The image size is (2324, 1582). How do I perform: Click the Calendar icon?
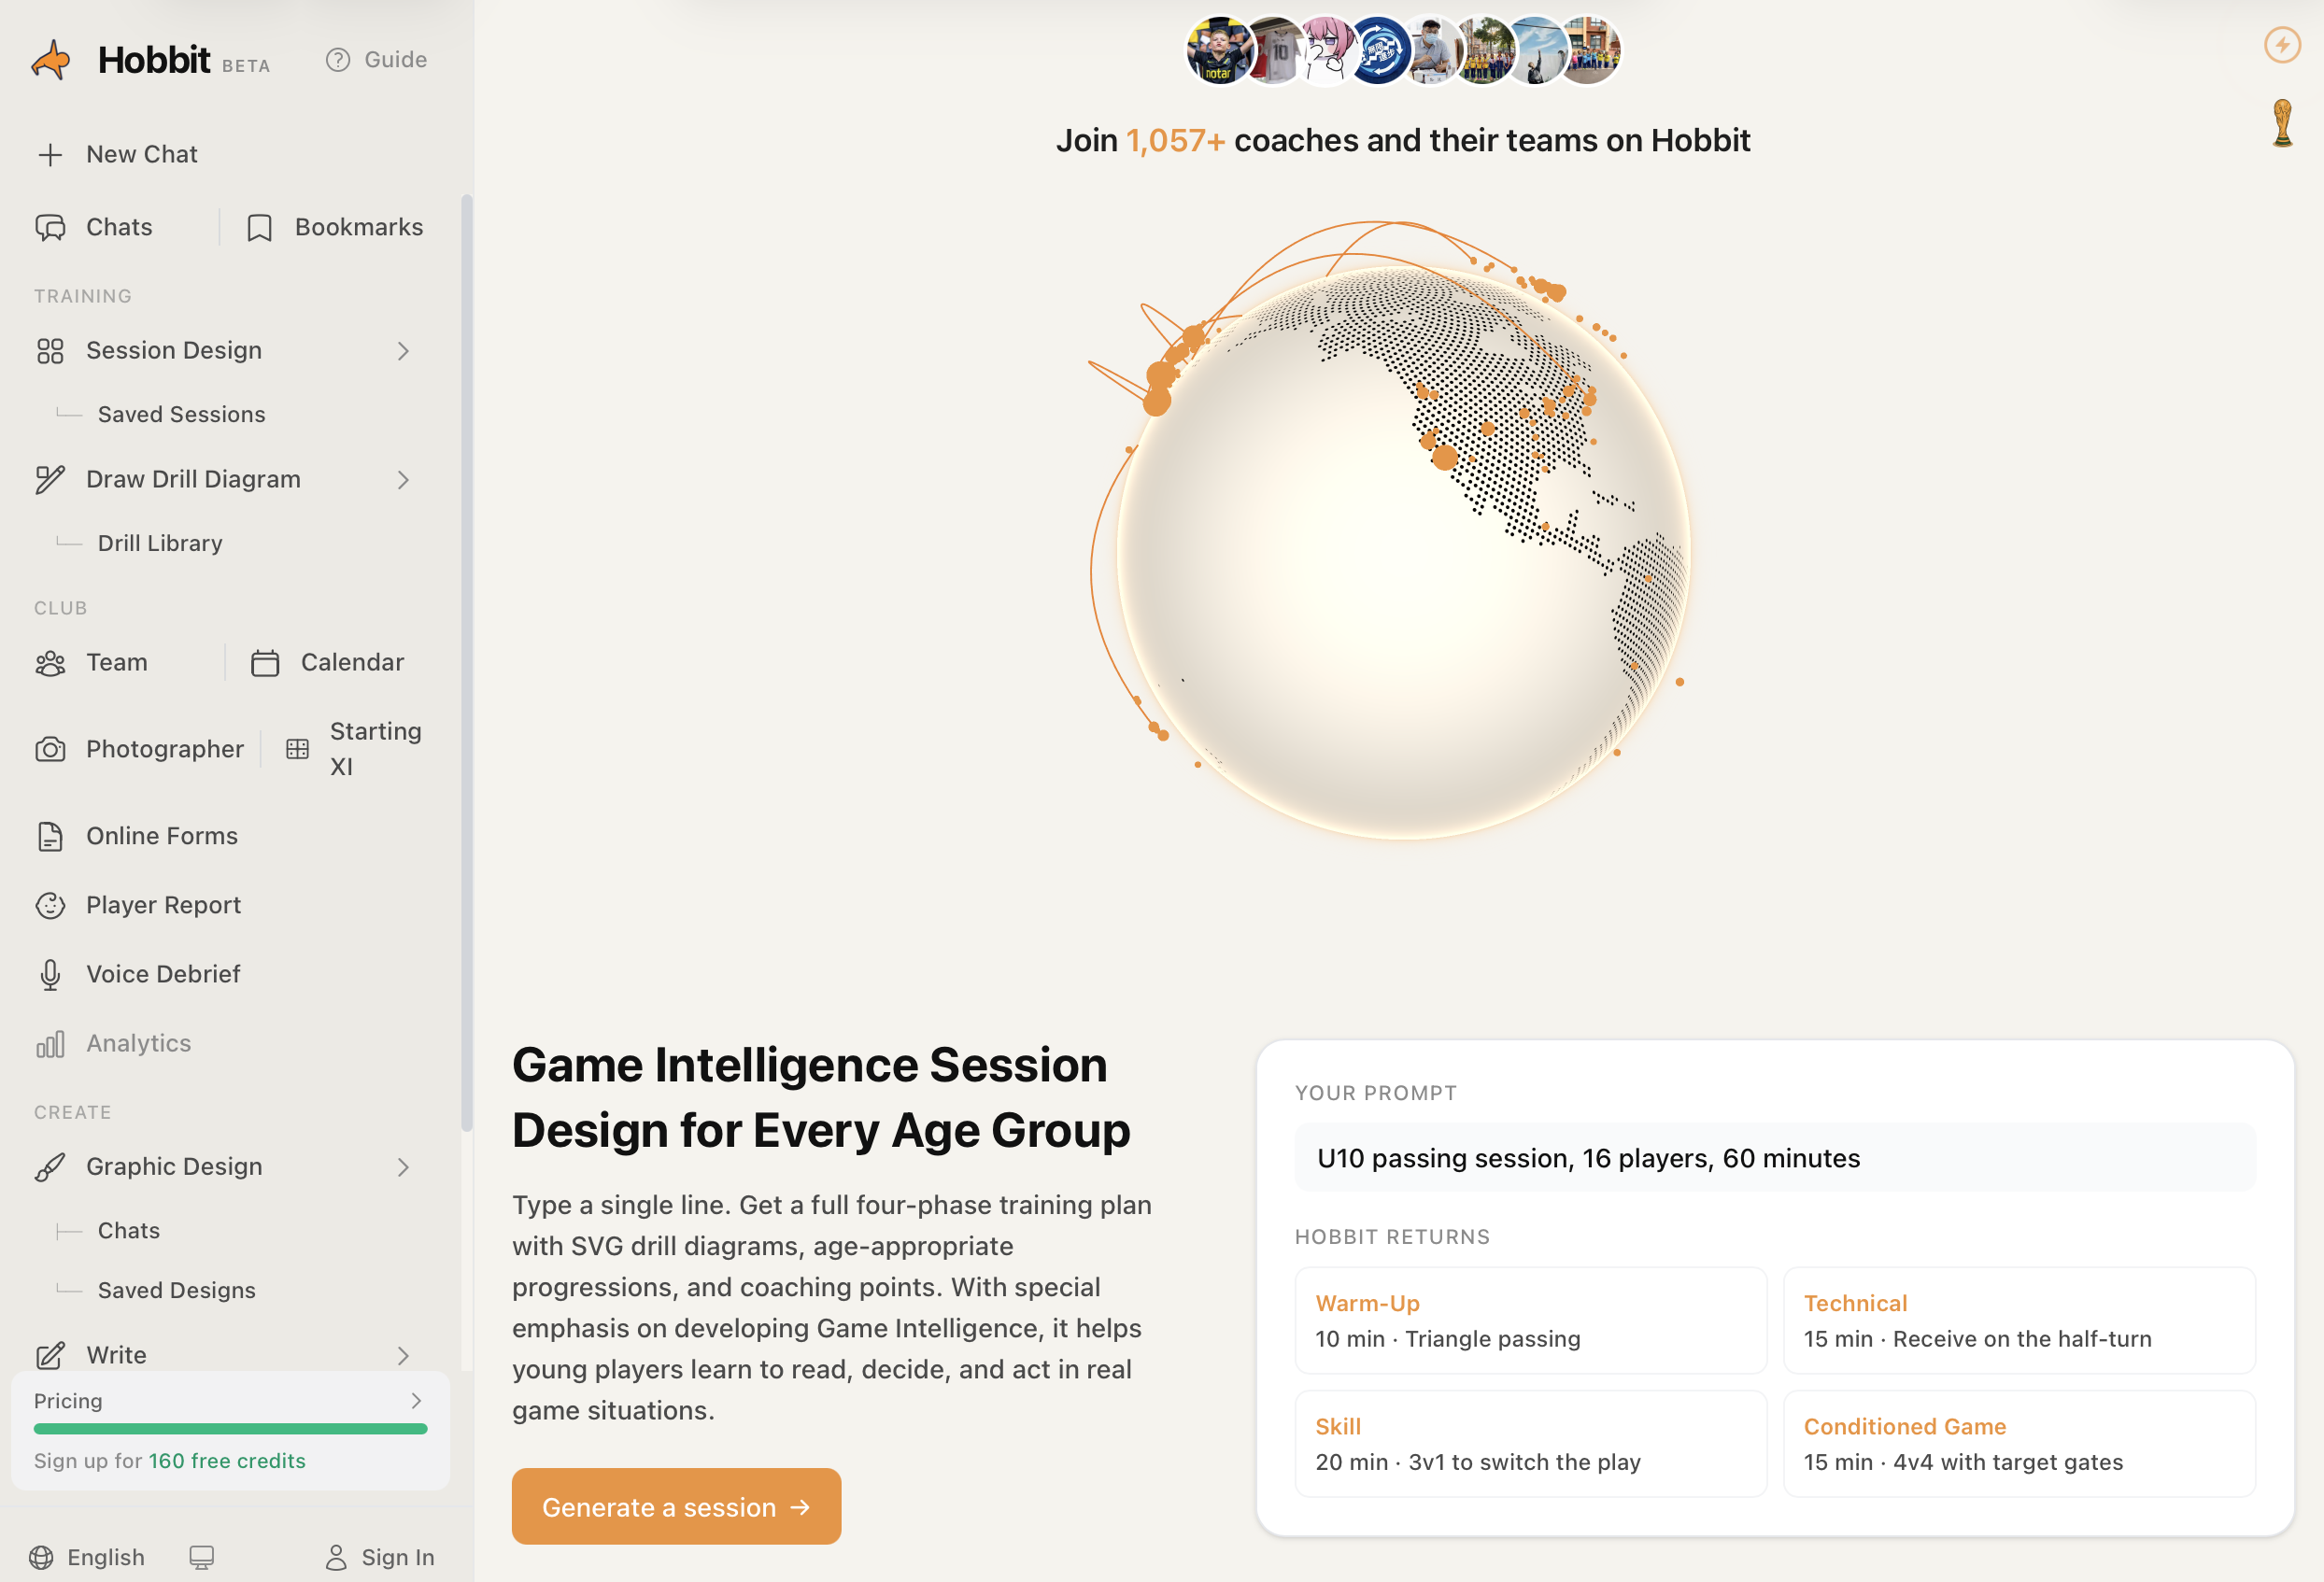pyautogui.click(x=265, y=663)
